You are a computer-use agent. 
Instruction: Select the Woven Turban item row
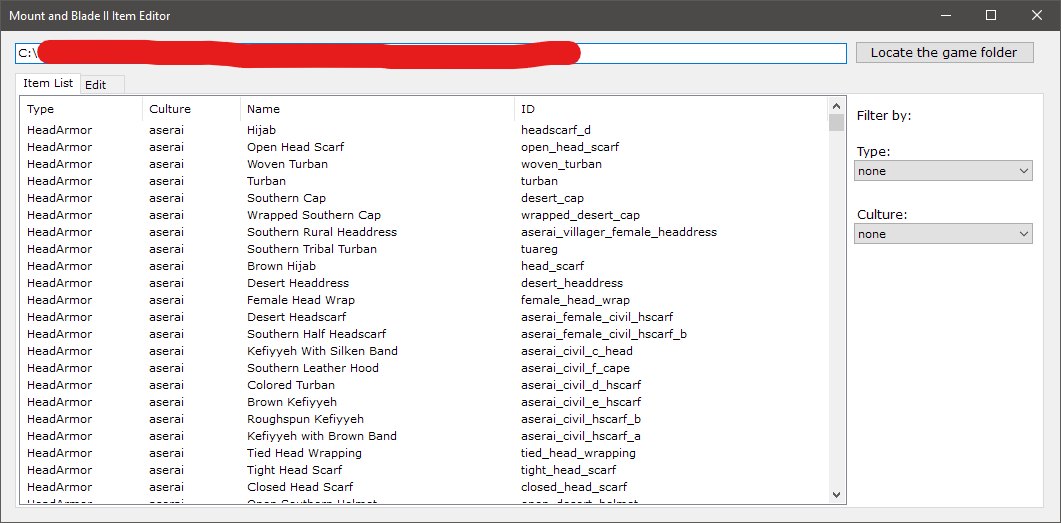287,164
